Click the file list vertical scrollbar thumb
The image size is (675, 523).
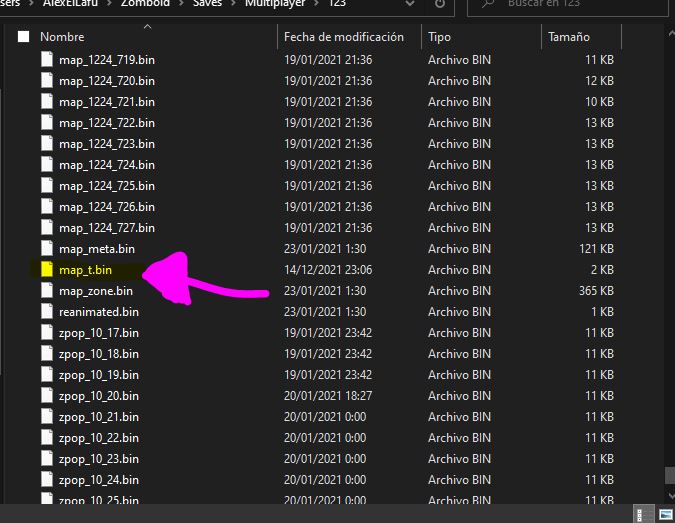pyautogui.click(x=670, y=476)
